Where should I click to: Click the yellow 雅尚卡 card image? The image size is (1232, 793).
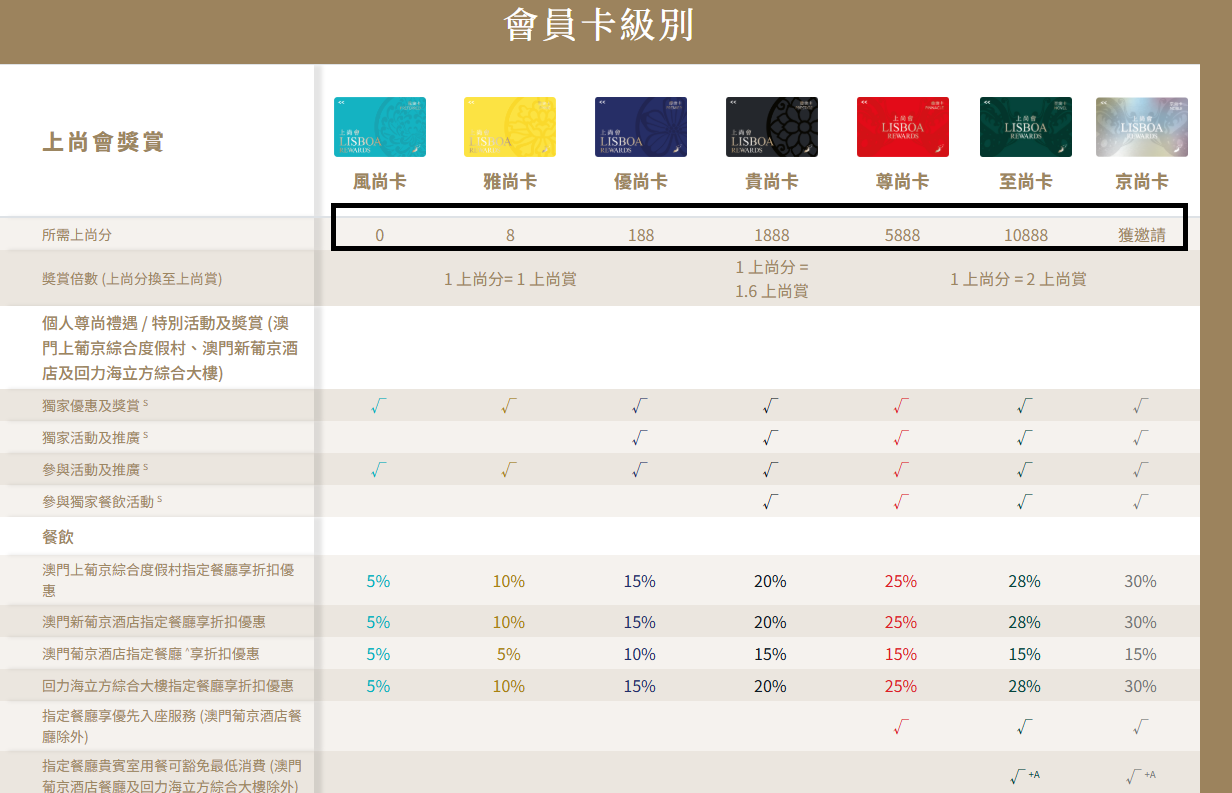509,127
